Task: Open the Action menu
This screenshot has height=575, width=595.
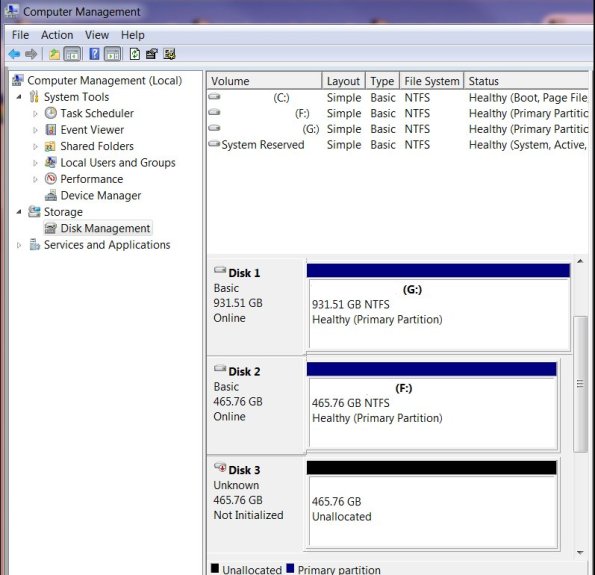Action: (x=57, y=35)
